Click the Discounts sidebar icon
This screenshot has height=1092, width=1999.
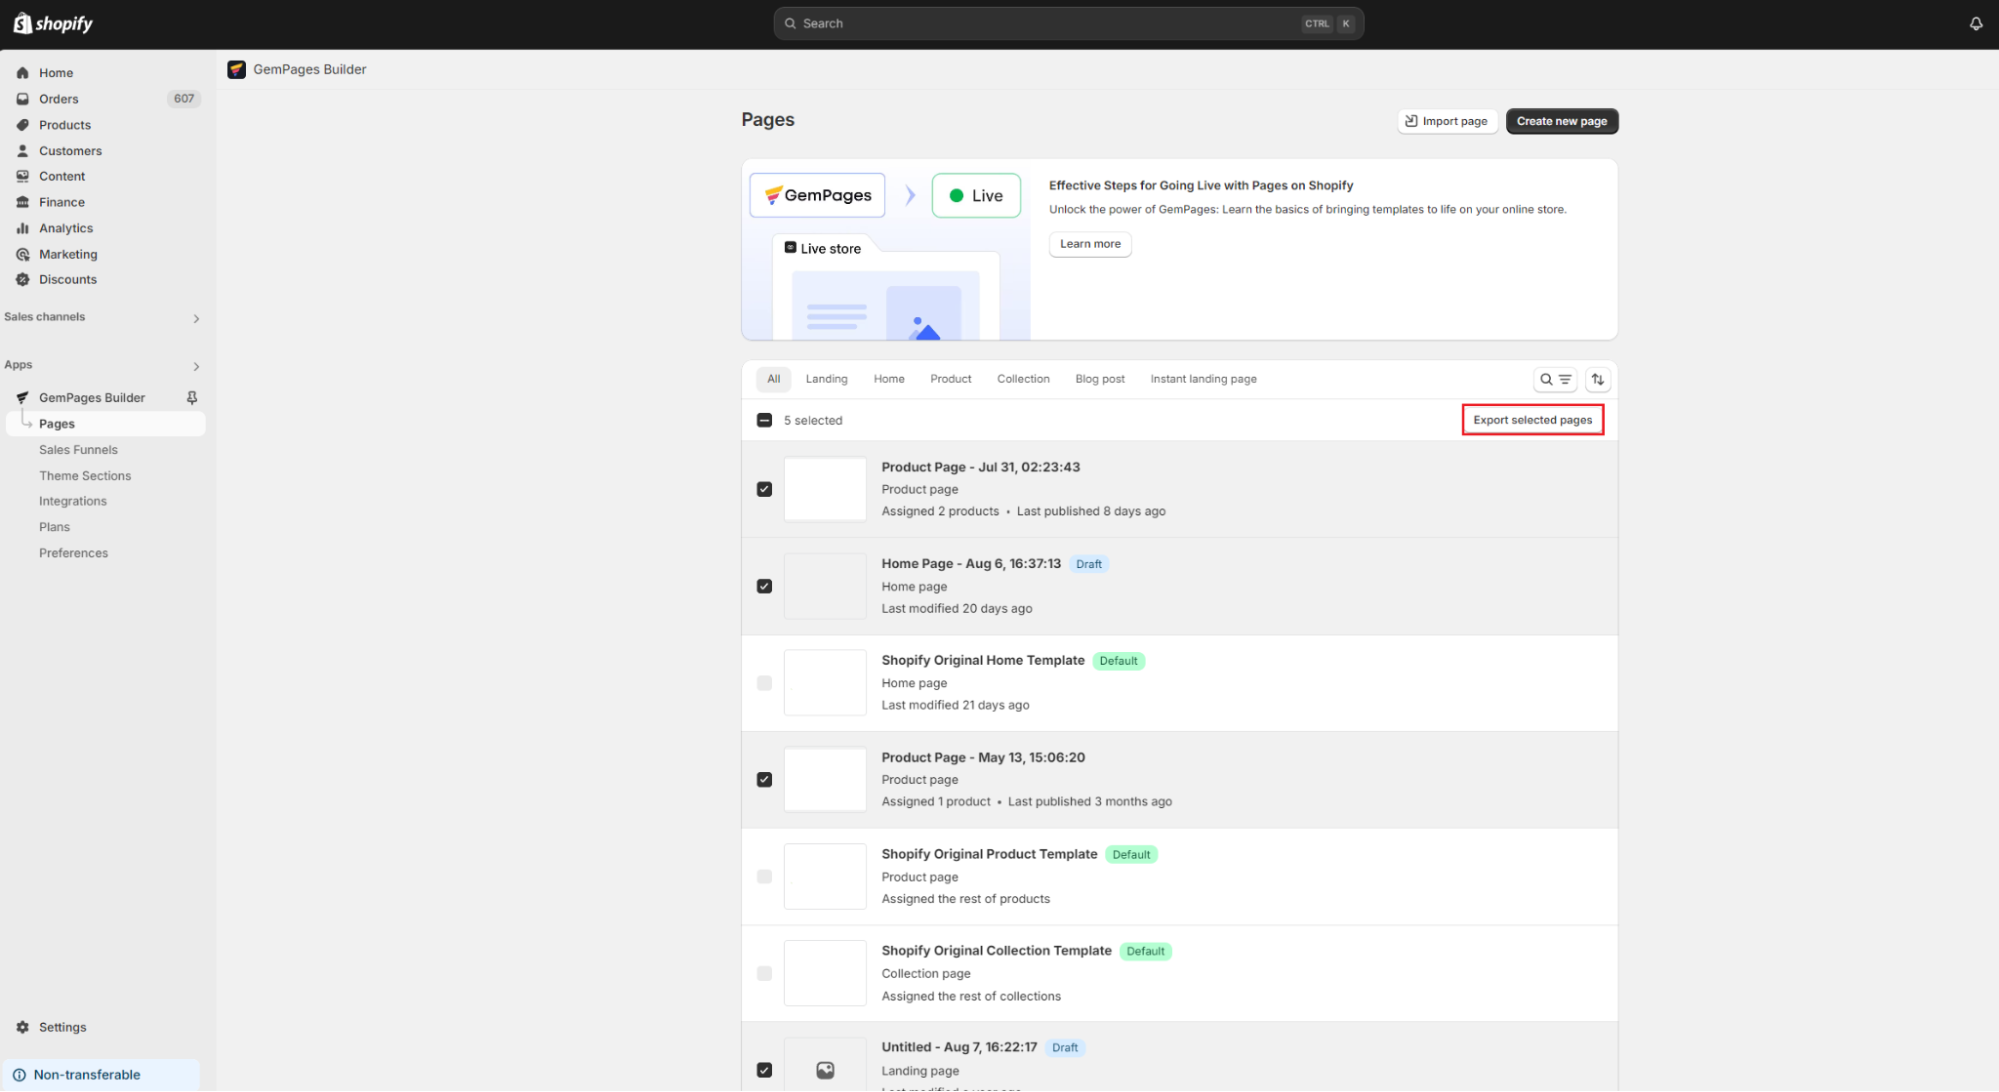click(x=23, y=280)
